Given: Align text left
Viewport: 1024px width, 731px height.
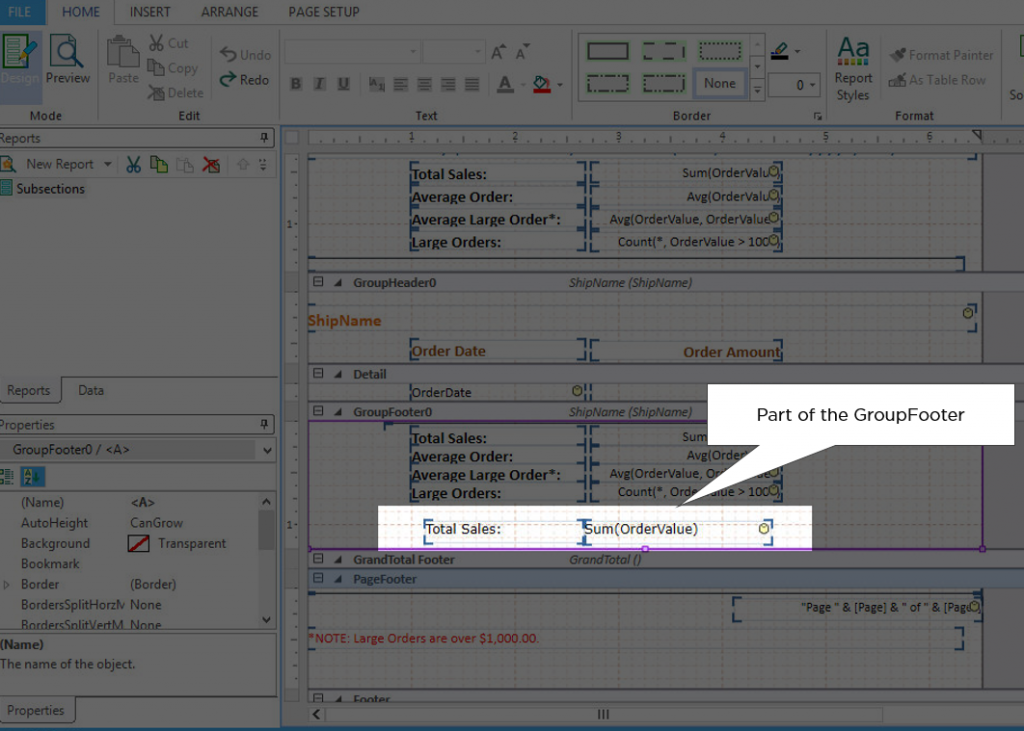Looking at the screenshot, I should [400, 84].
